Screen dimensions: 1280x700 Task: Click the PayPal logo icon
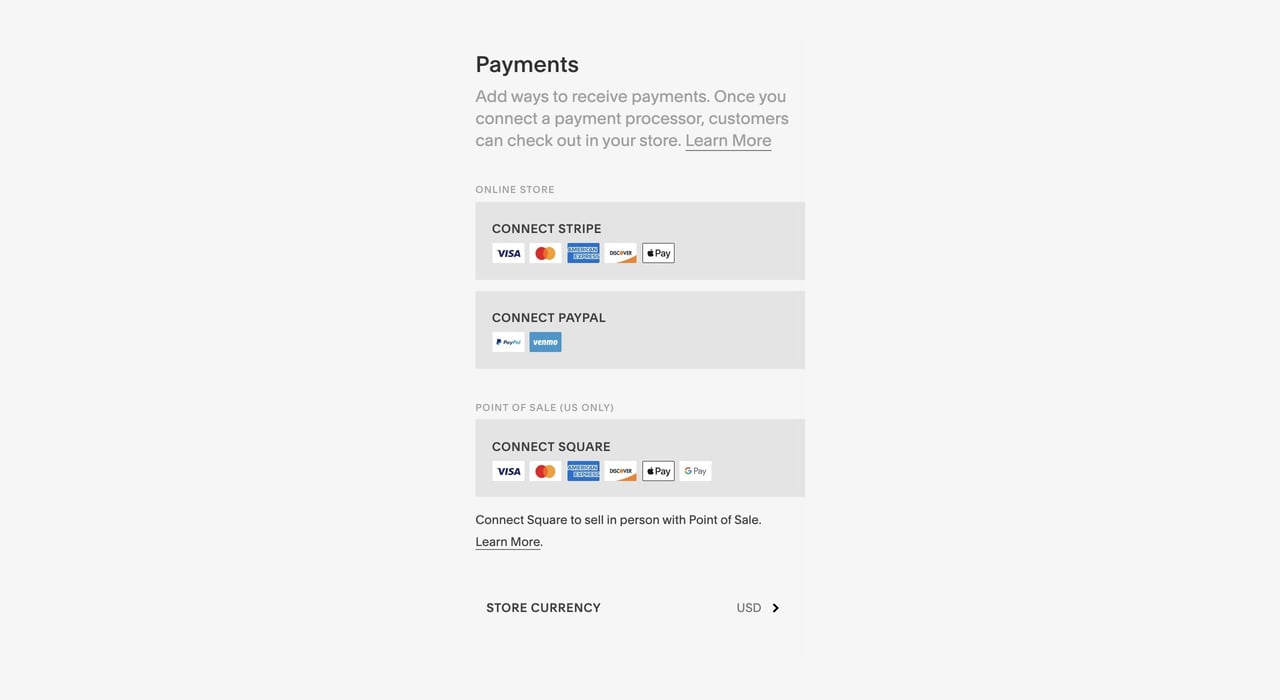[x=508, y=341]
